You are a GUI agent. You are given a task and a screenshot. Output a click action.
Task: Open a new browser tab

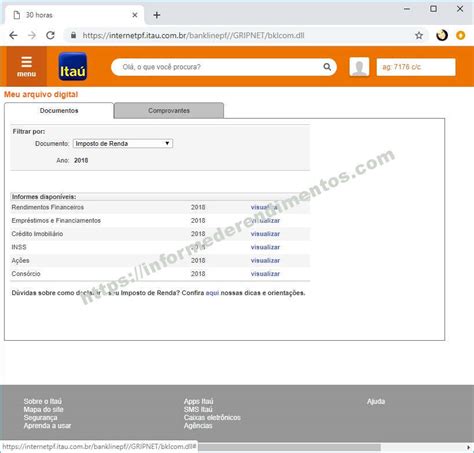[157, 15]
